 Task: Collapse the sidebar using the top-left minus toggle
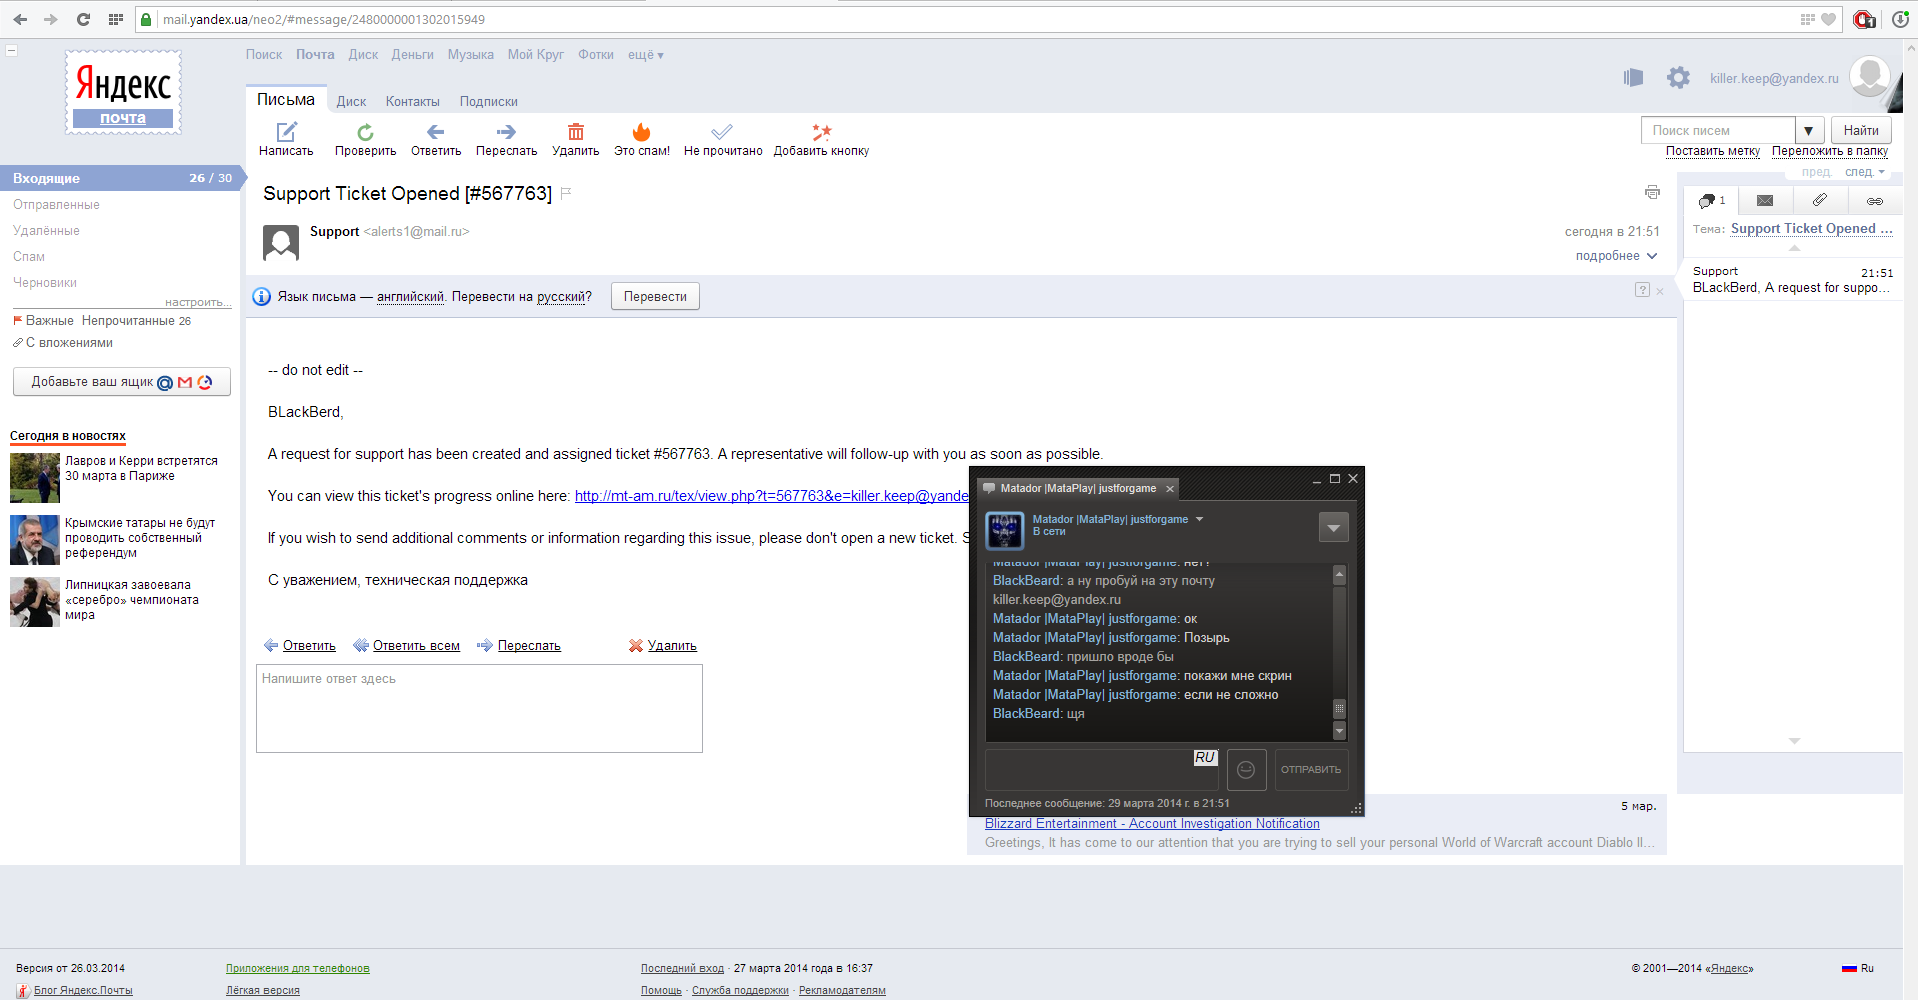[x=12, y=50]
